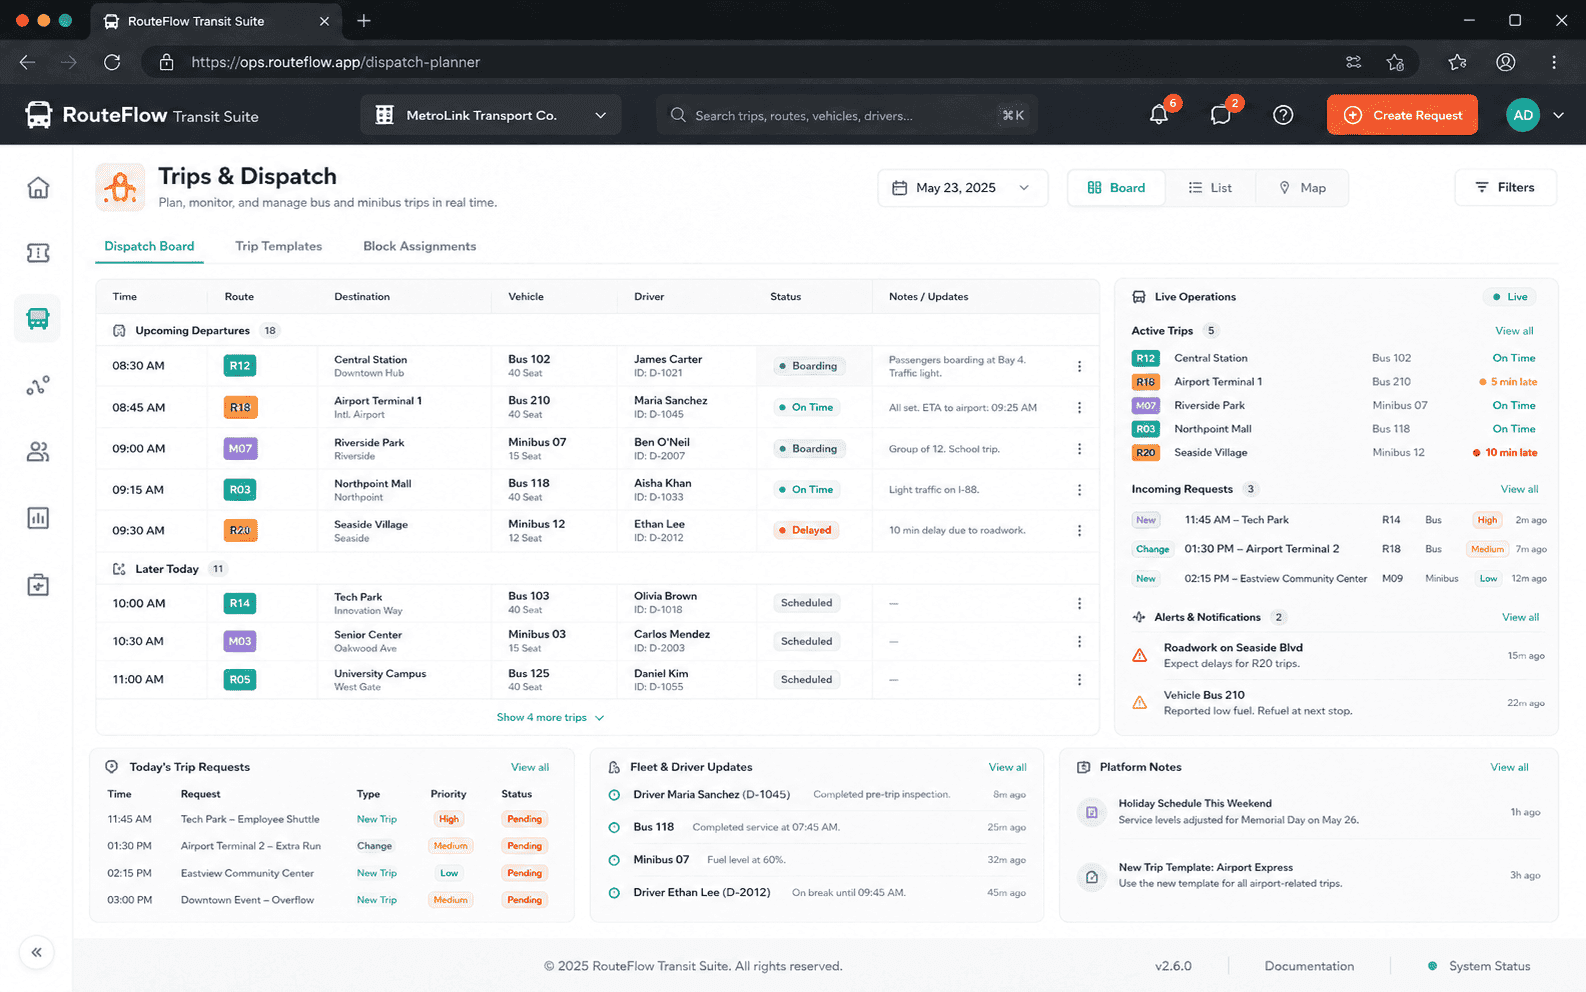Viewport: 1586px width, 992px height.
Task: Click the R05 route badge
Action: pyautogui.click(x=240, y=680)
